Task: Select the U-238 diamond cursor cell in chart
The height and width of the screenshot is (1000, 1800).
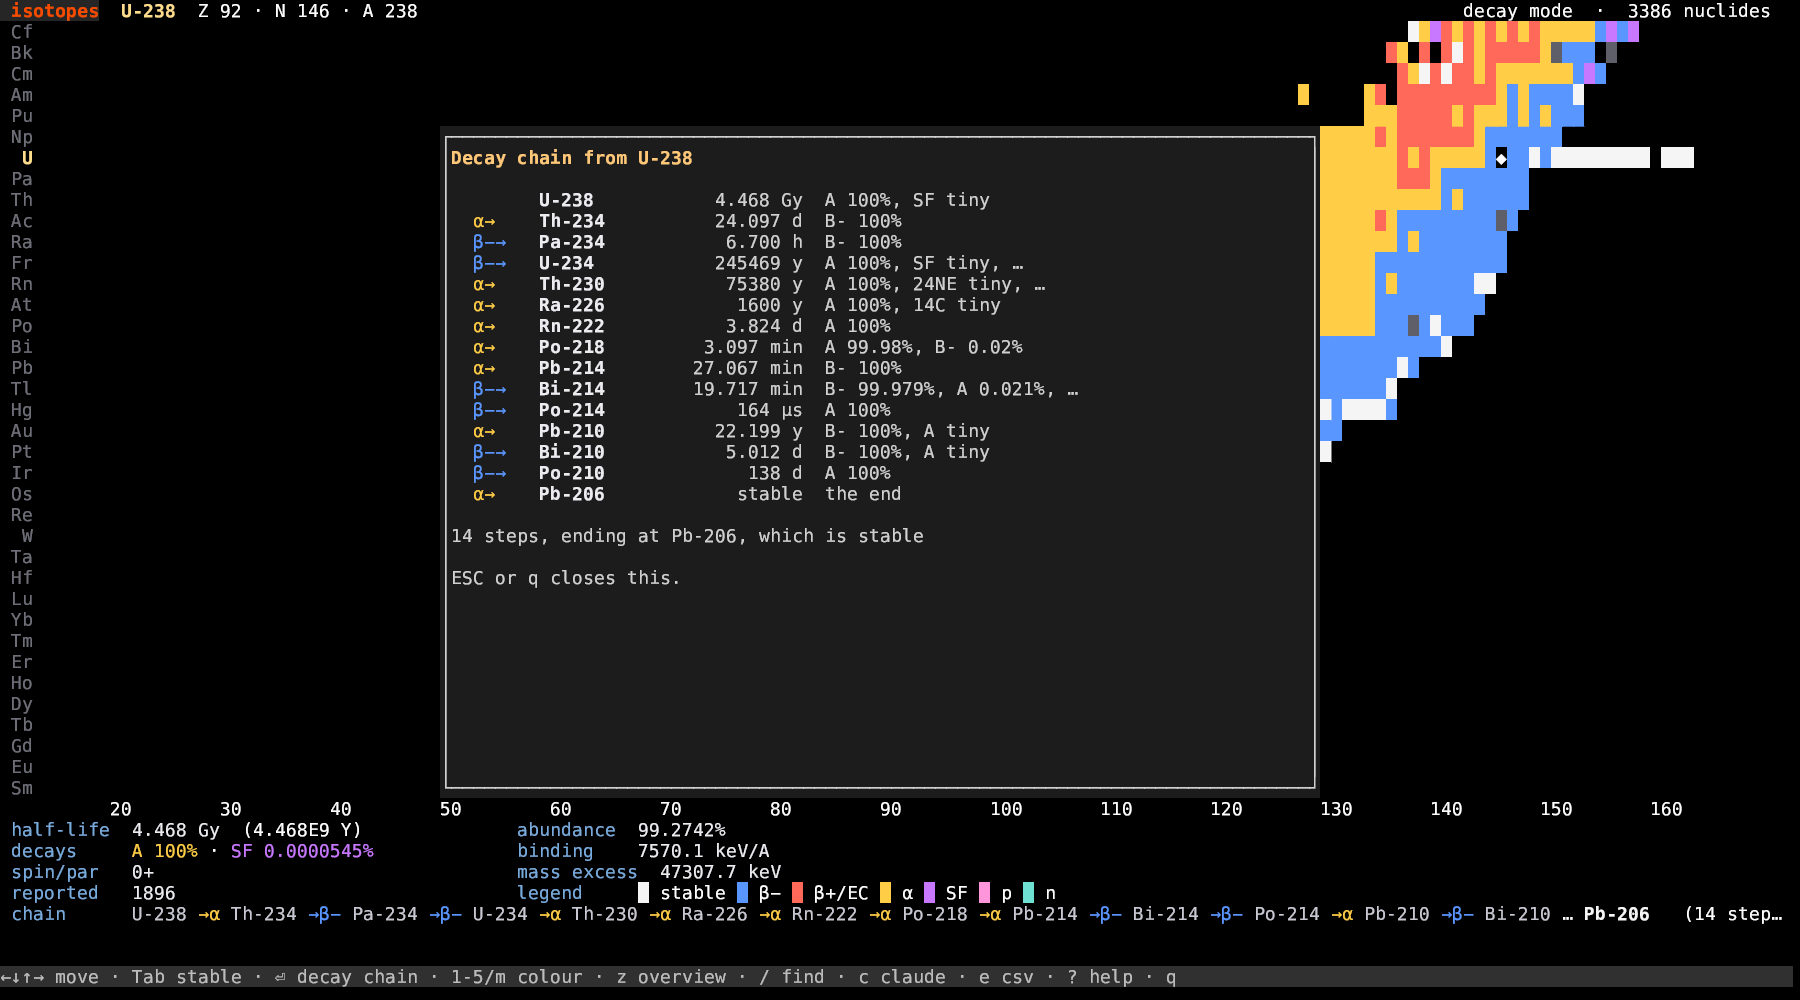Action: pyautogui.click(x=1501, y=158)
